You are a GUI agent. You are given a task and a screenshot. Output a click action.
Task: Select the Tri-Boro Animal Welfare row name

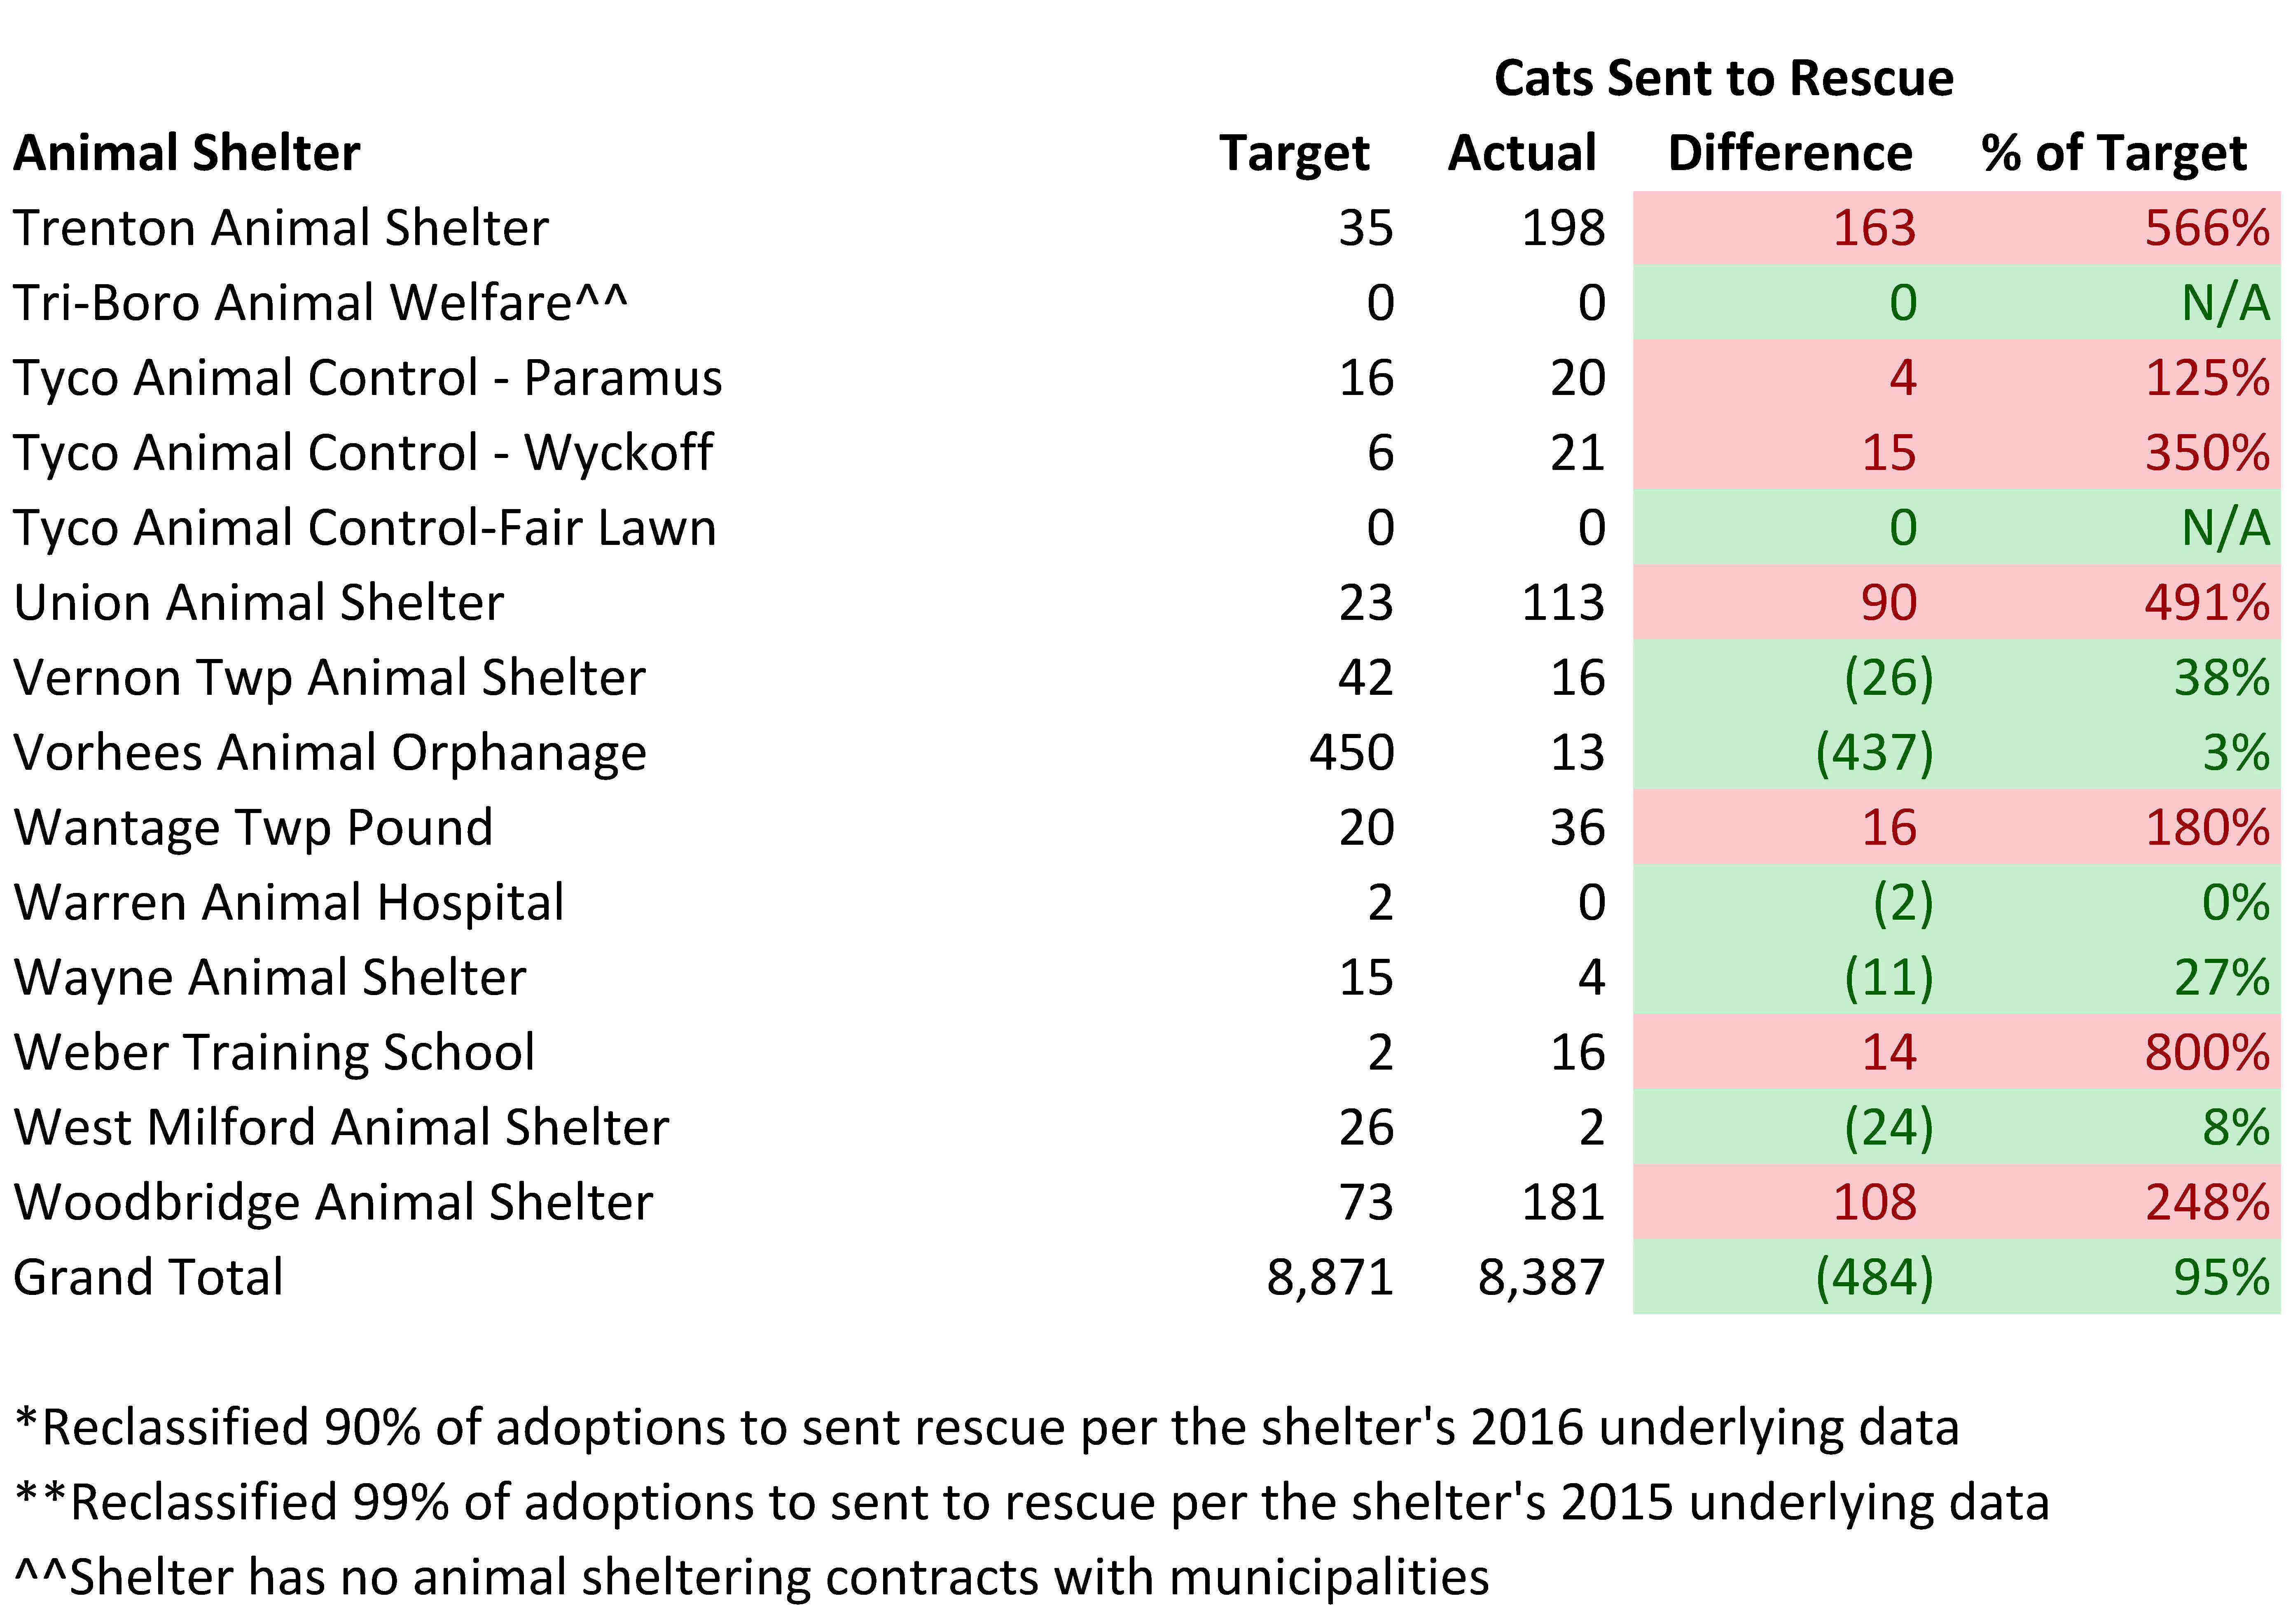tap(320, 303)
